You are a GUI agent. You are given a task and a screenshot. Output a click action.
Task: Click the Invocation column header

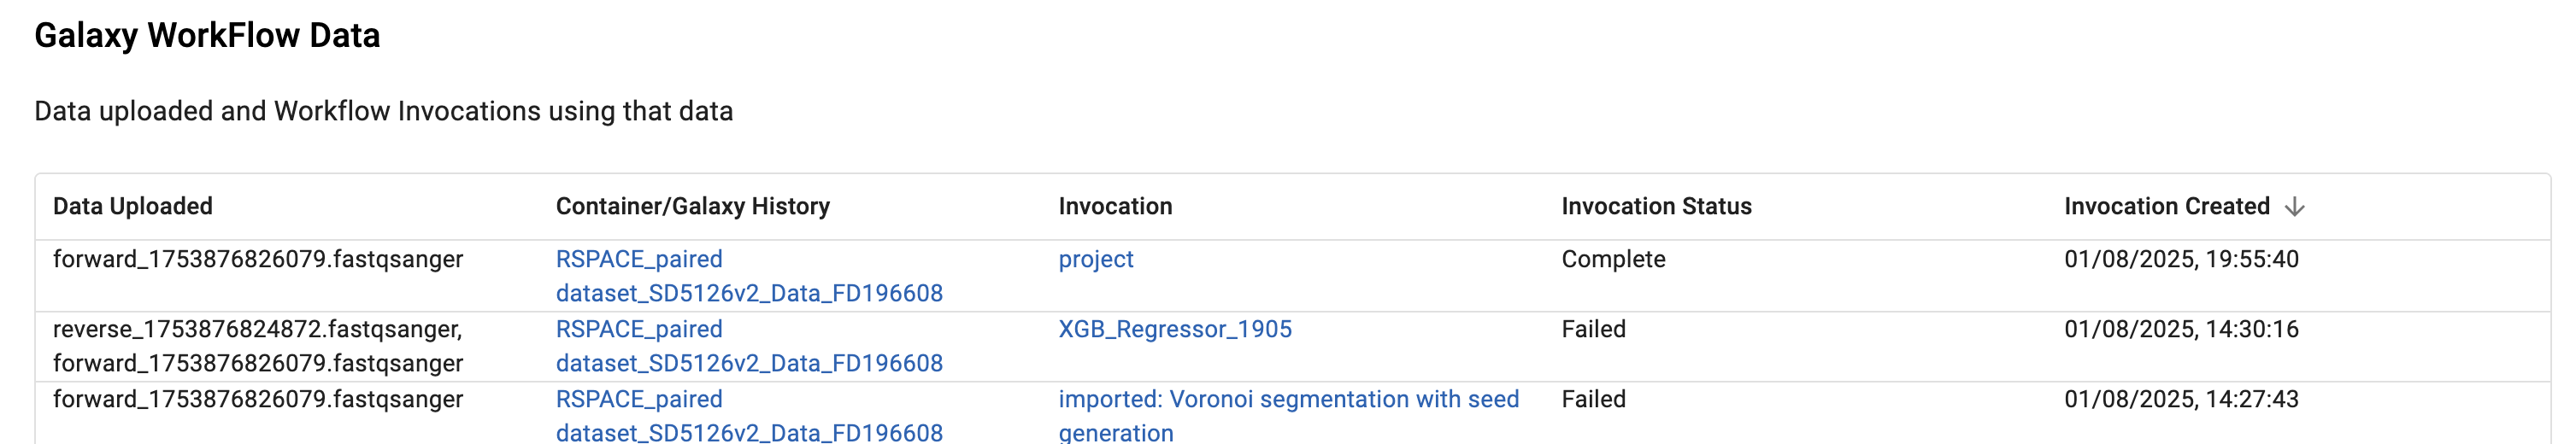coord(1115,207)
